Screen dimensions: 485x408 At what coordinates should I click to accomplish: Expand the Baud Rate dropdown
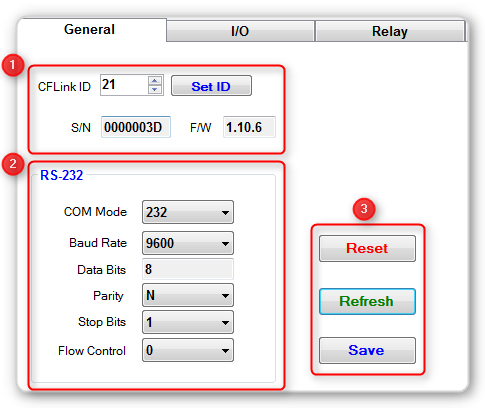(188, 243)
